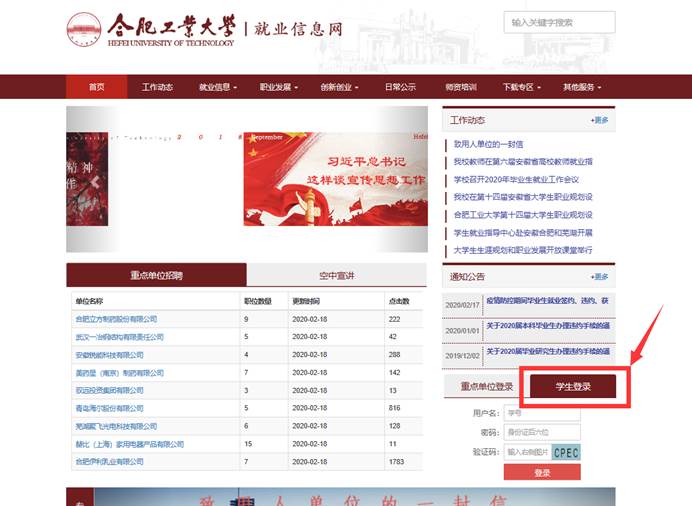
Task: Open the 日常公示 menu item
Action: (400, 87)
